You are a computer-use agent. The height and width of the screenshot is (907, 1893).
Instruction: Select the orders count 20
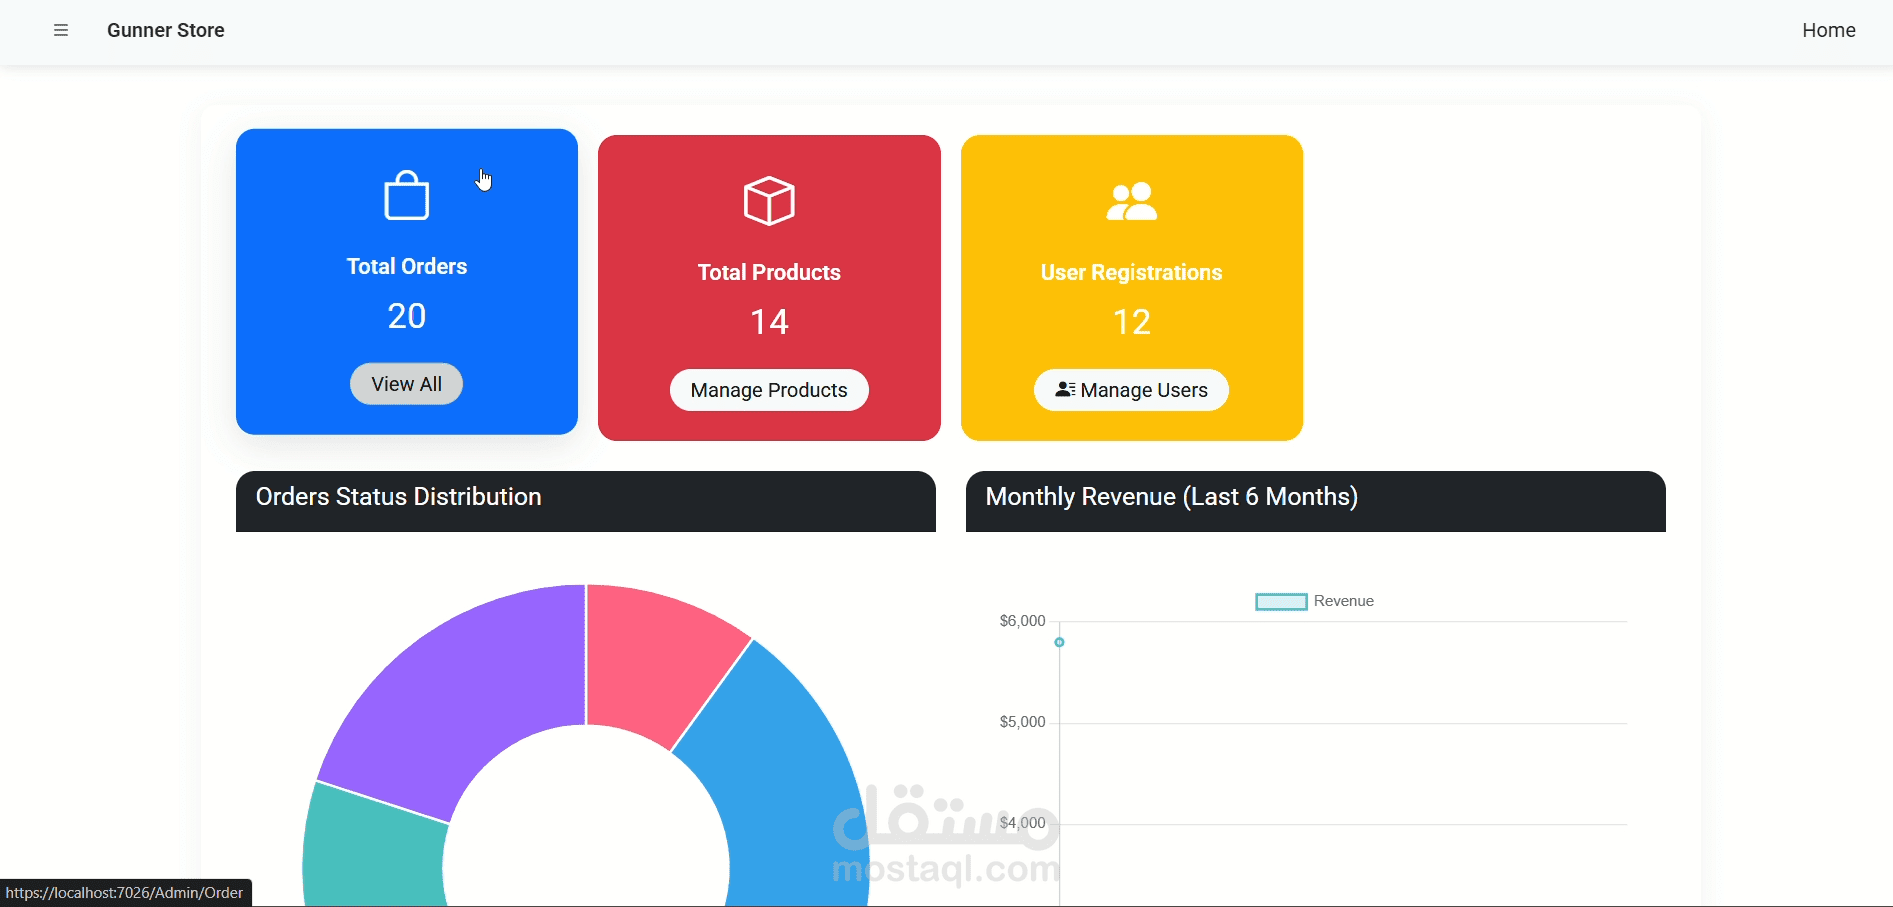[x=407, y=316]
